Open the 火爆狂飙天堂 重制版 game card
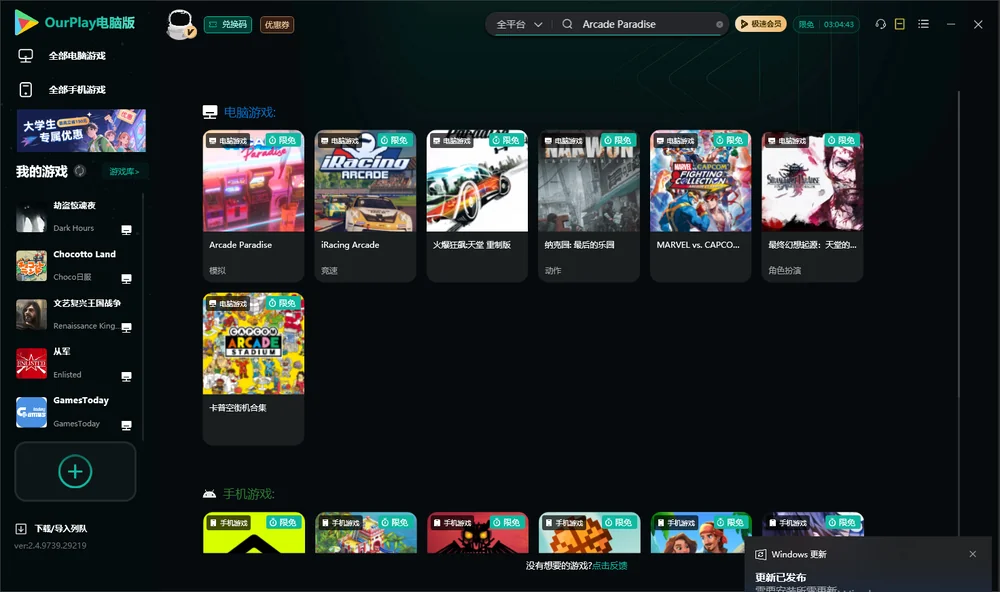 [477, 205]
